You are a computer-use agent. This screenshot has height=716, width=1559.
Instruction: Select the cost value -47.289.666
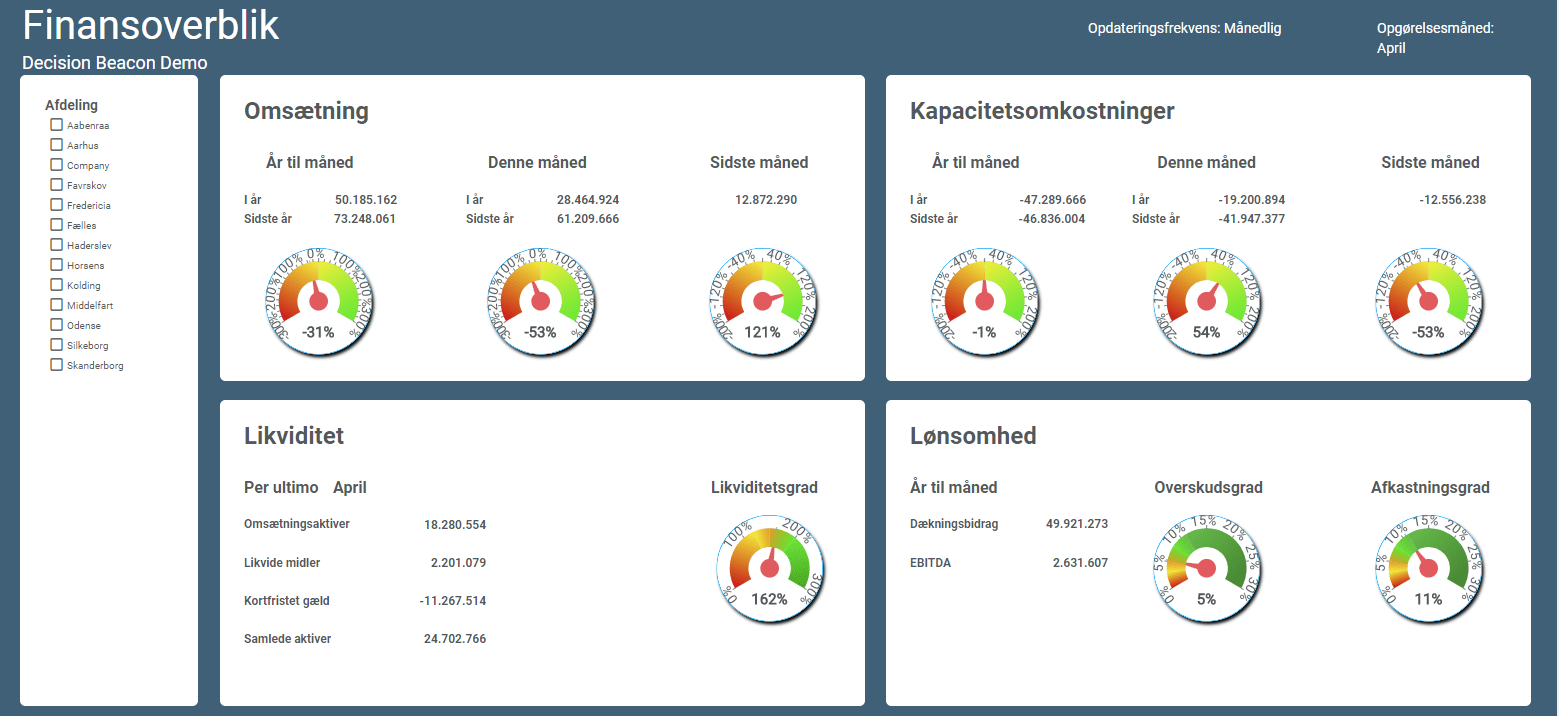tap(1052, 200)
